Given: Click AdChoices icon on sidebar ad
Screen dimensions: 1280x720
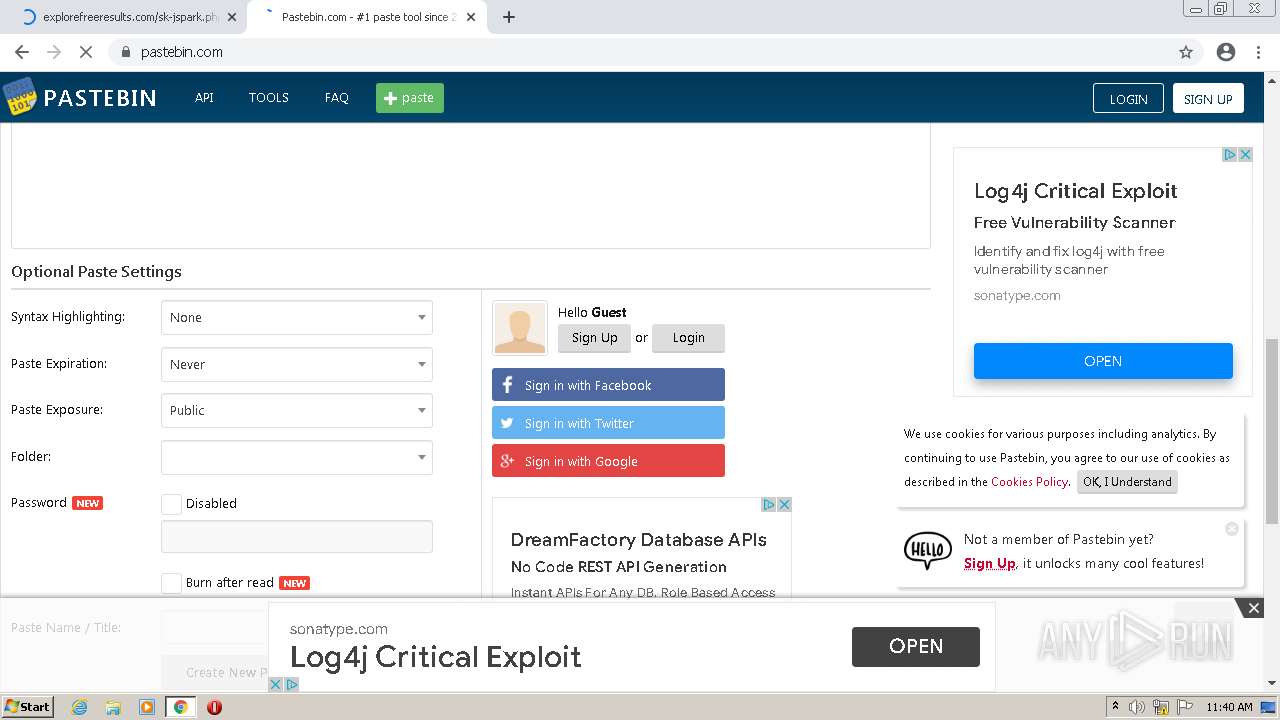Looking at the screenshot, I should (x=1231, y=154).
